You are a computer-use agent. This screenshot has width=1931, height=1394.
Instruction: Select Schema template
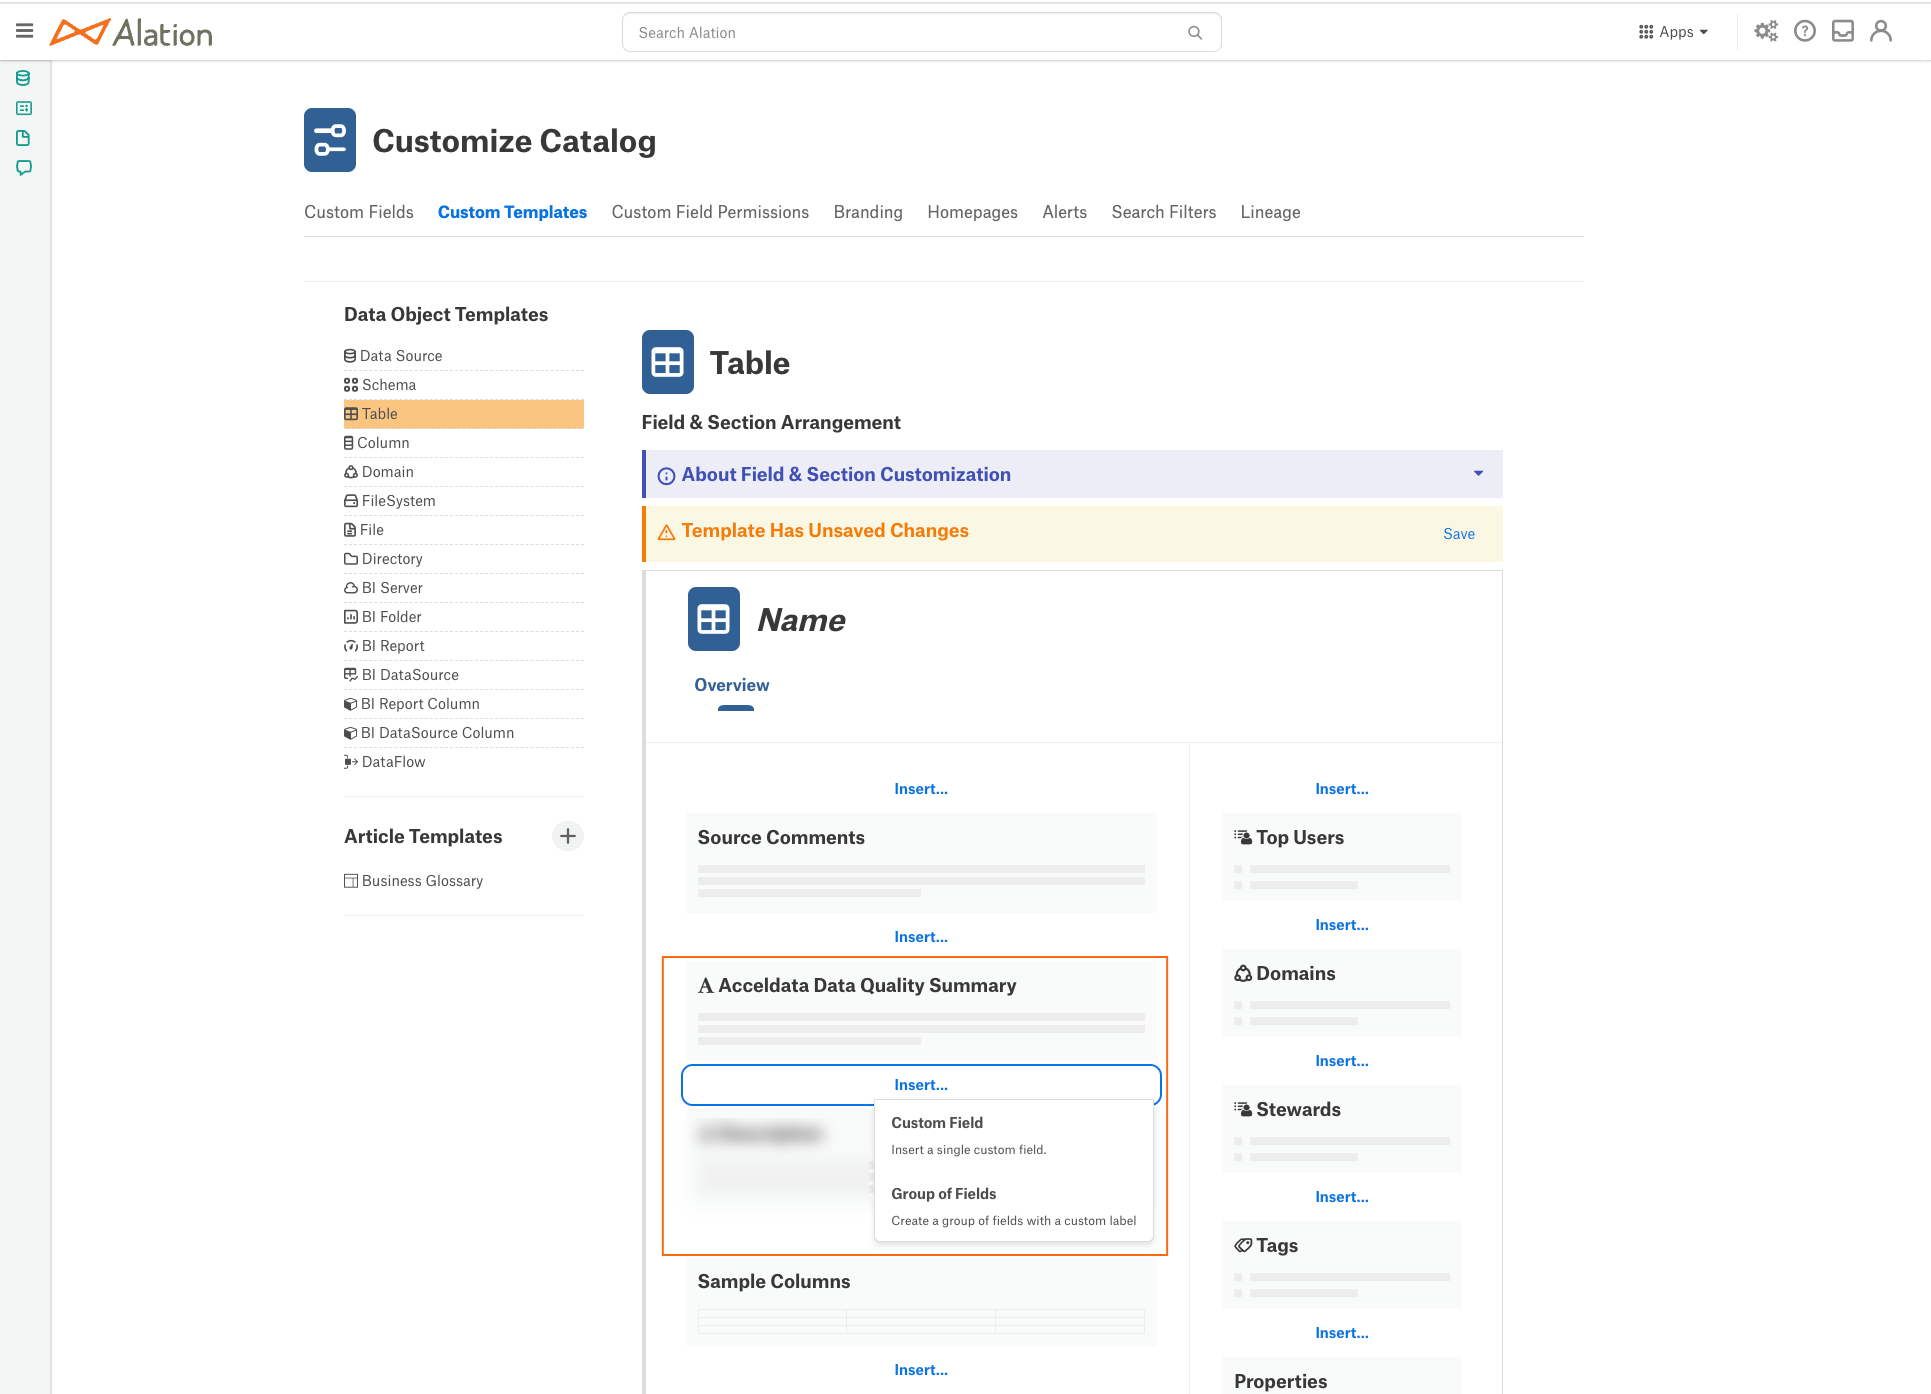pyautogui.click(x=463, y=385)
